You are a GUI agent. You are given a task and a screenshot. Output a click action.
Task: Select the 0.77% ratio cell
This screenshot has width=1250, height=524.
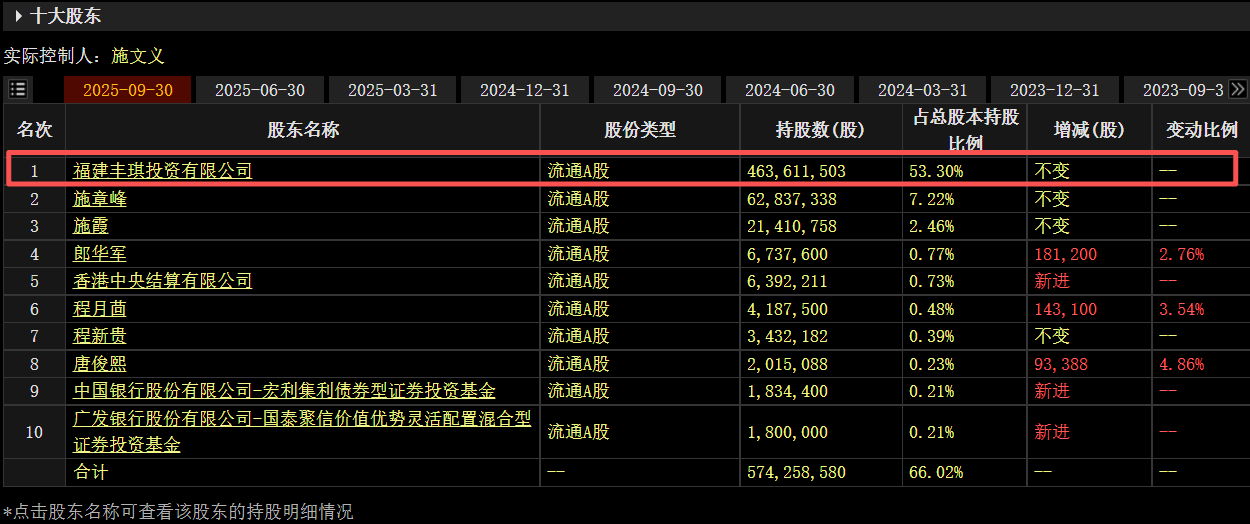(932, 254)
